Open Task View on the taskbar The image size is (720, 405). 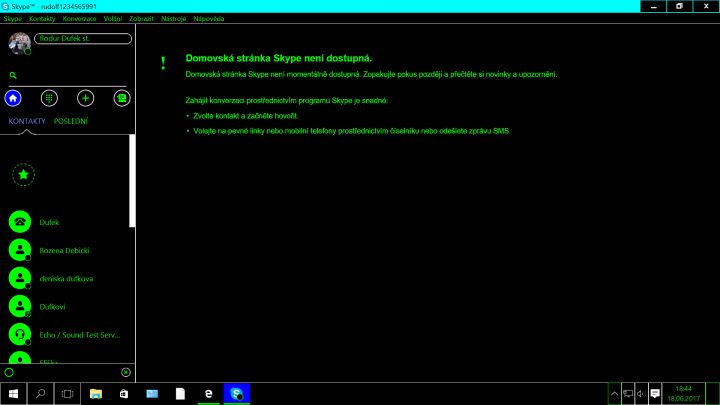68,394
